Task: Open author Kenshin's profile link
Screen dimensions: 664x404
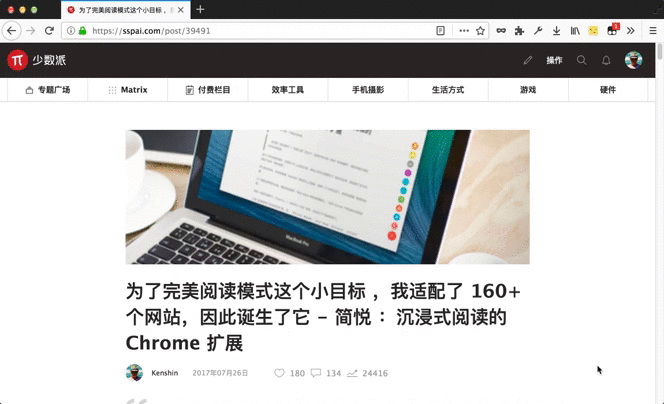Action: pyautogui.click(x=165, y=373)
